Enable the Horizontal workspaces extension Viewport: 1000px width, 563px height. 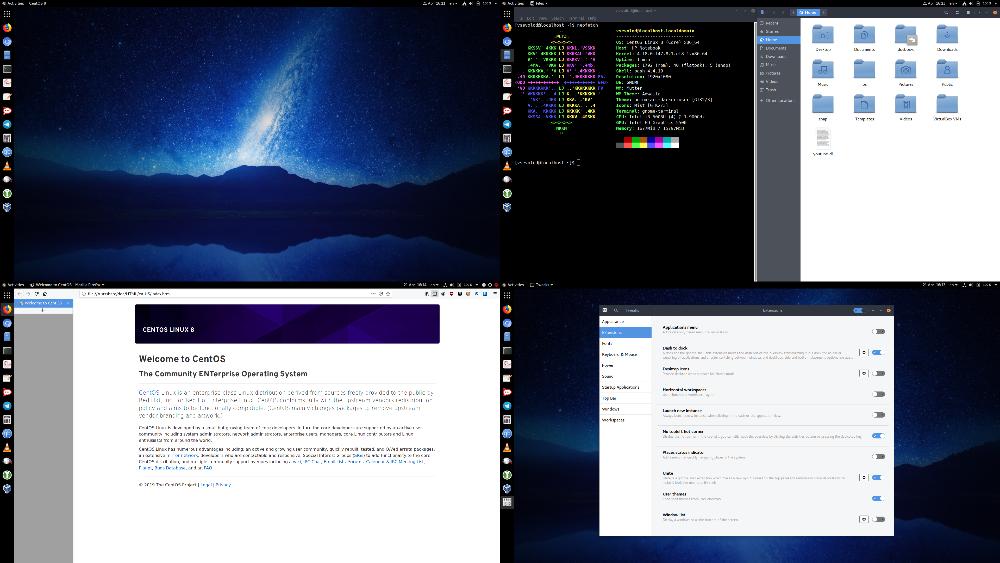[x=878, y=394]
